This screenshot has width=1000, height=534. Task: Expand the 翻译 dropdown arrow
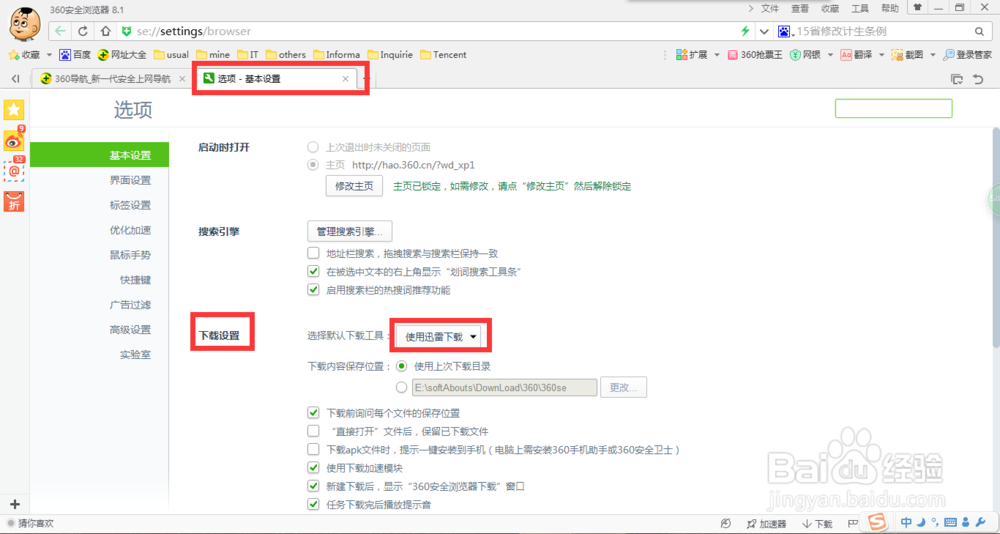coord(881,55)
